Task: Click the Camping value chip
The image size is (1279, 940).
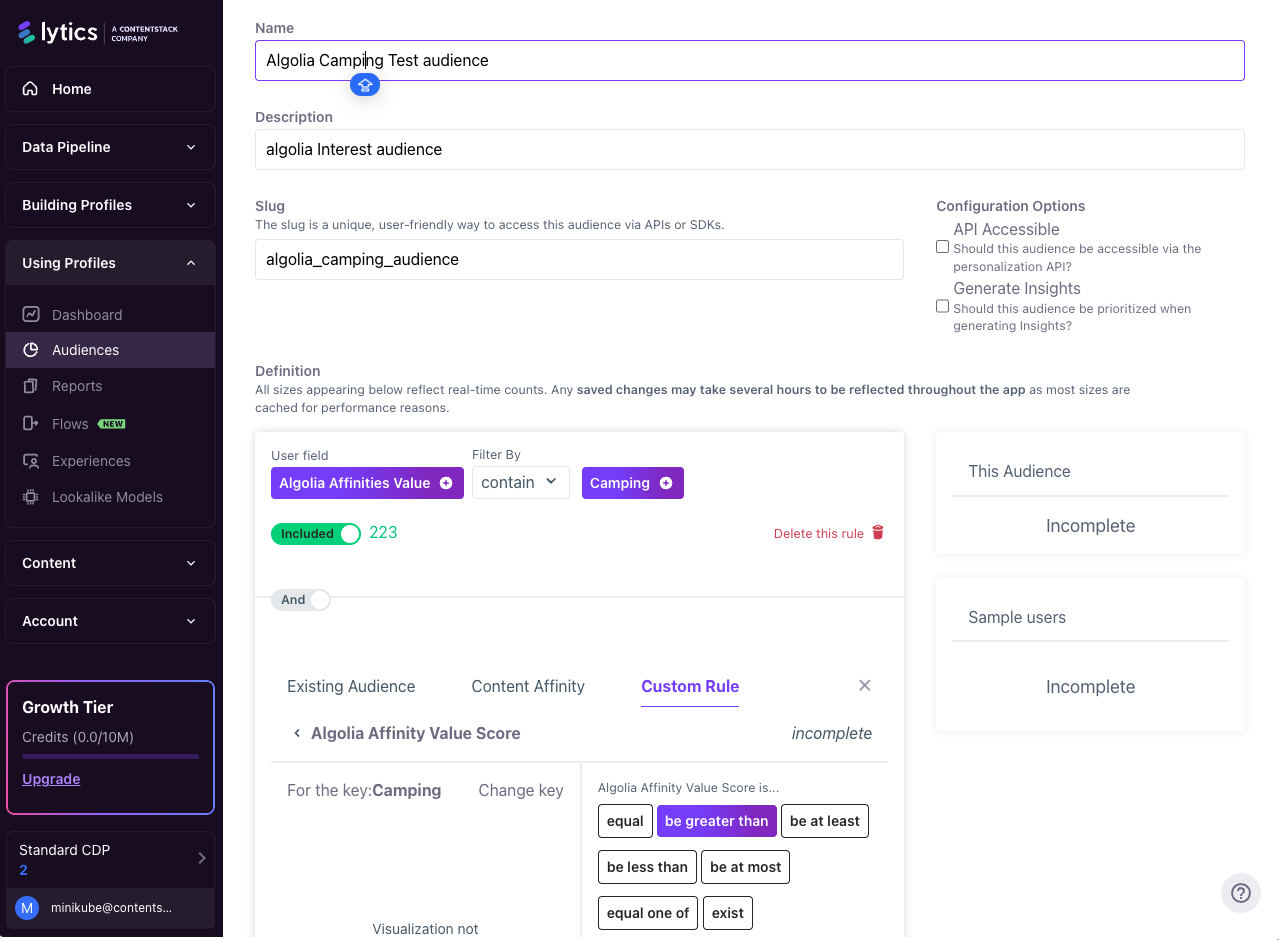Action: (x=633, y=483)
